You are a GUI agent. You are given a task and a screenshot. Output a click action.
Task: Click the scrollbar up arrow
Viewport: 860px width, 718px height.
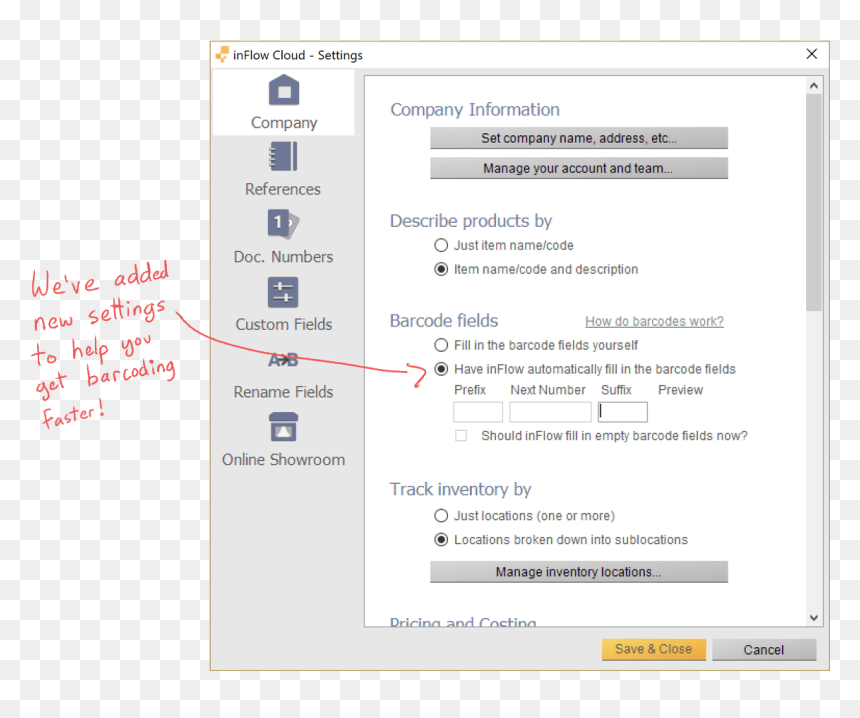tap(814, 86)
